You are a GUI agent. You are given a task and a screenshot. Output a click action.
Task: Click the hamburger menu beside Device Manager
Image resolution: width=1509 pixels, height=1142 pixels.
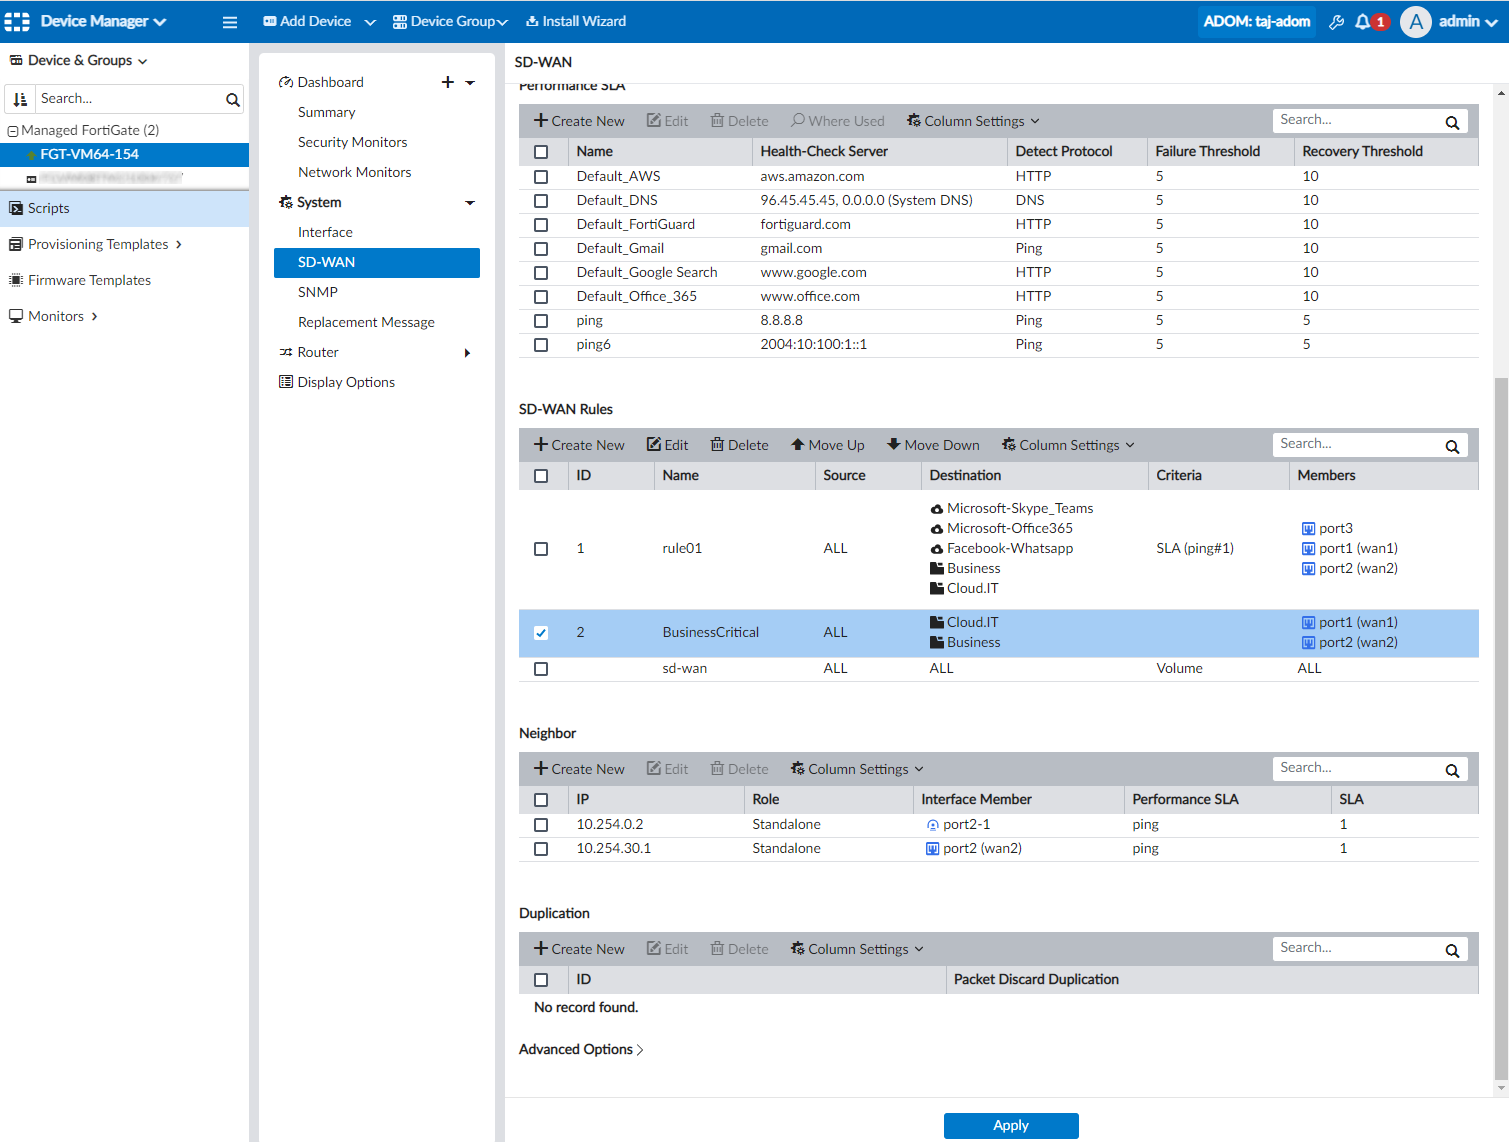pyautogui.click(x=229, y=21)
